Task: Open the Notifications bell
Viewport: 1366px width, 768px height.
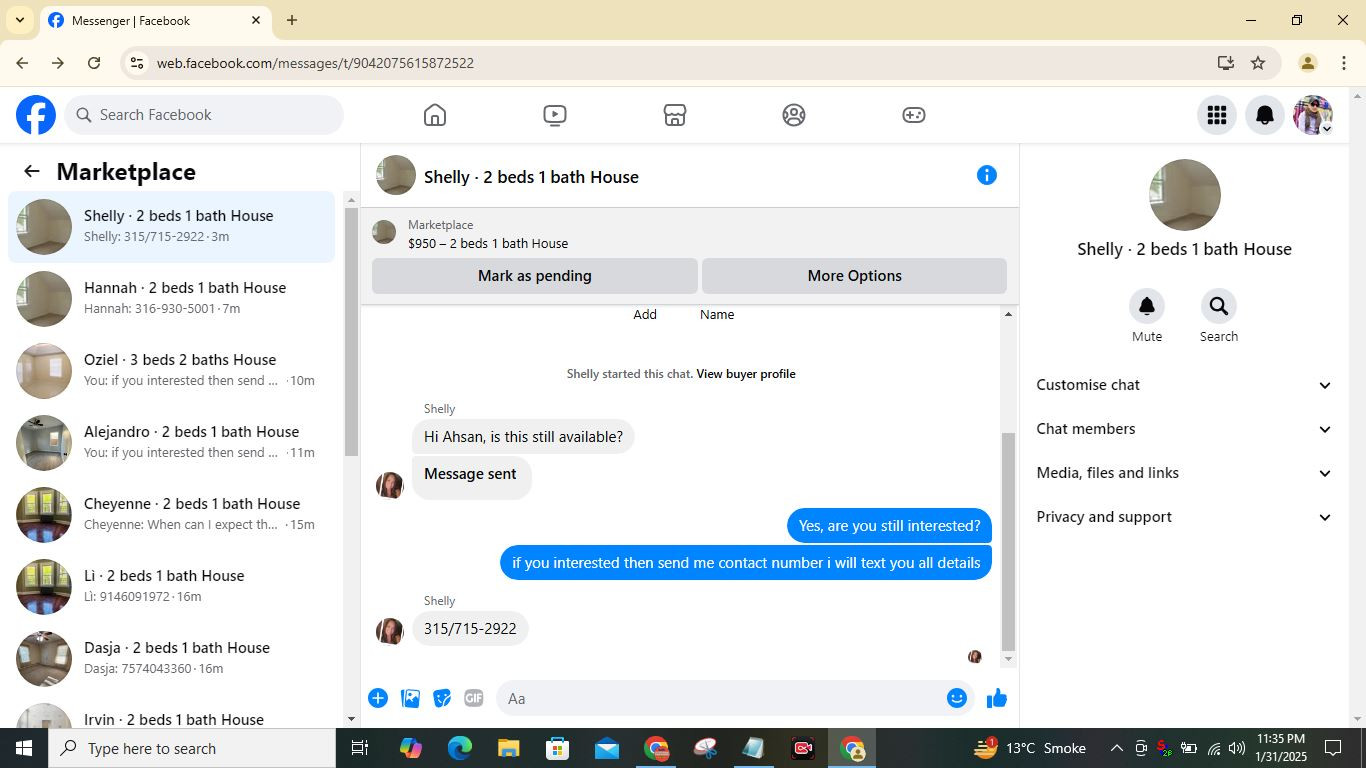Action: coord(1265,115)
